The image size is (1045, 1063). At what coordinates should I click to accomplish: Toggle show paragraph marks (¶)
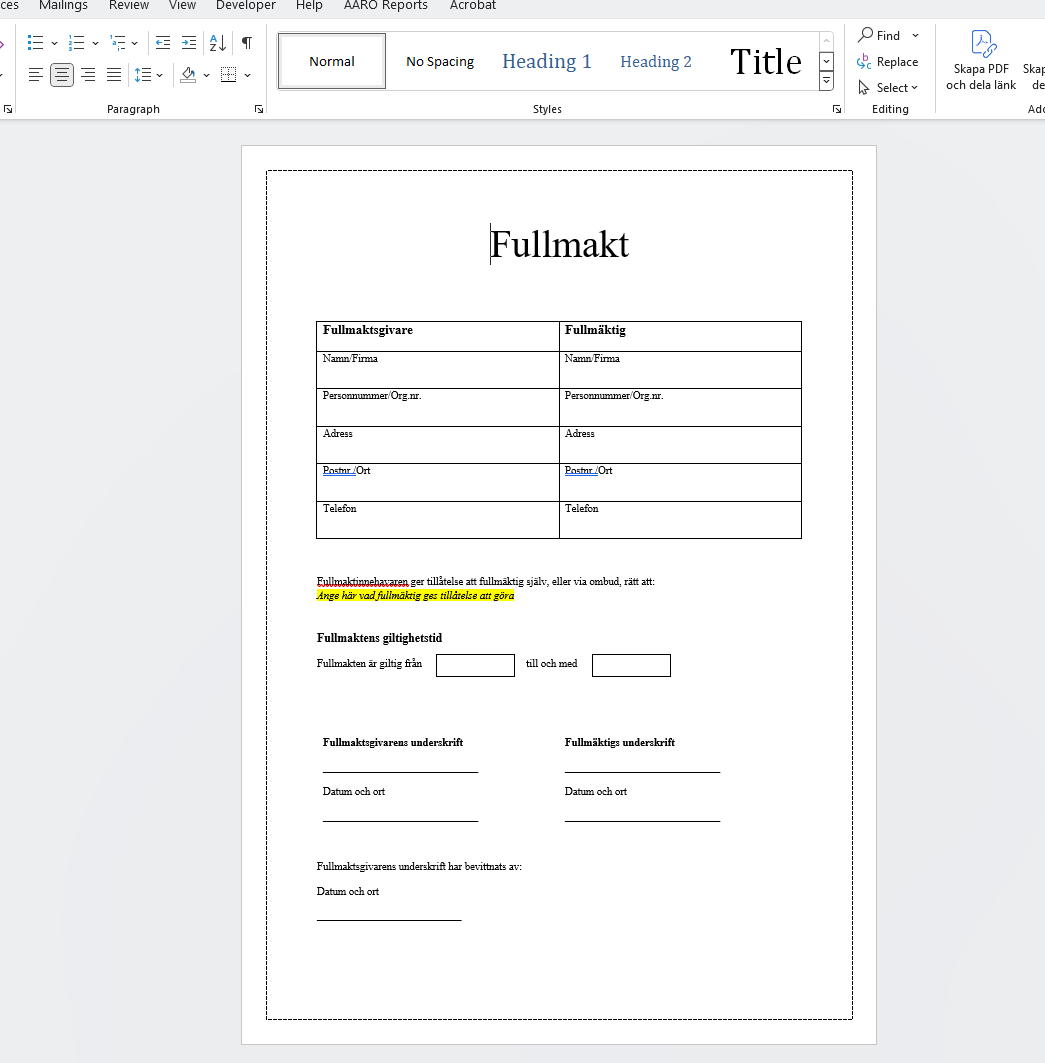pos(247,43)
